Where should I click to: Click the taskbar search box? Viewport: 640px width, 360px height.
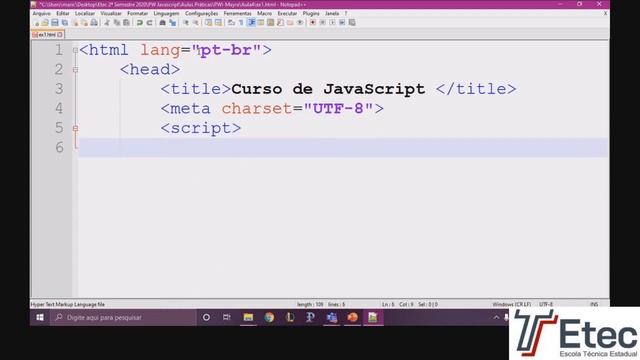tap(123, 317)
